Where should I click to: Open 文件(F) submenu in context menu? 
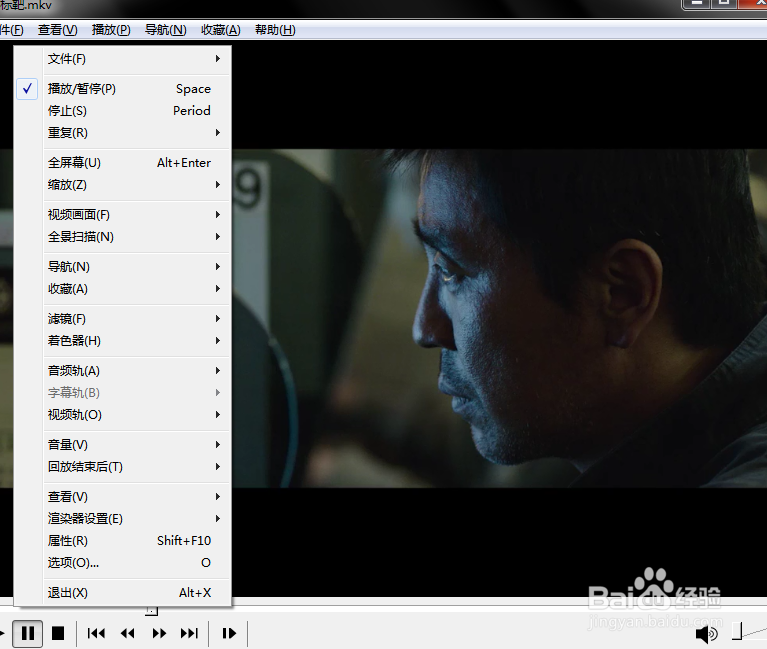click(122, 59)
